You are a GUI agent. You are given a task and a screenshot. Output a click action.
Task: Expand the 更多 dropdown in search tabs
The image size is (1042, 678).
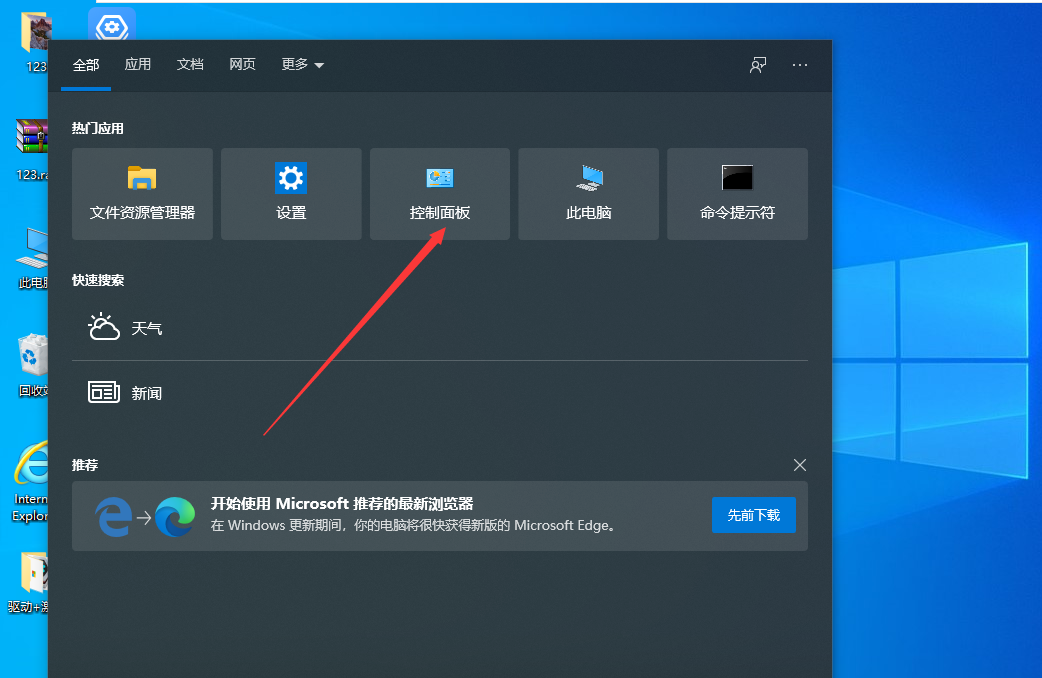[303, 63]
